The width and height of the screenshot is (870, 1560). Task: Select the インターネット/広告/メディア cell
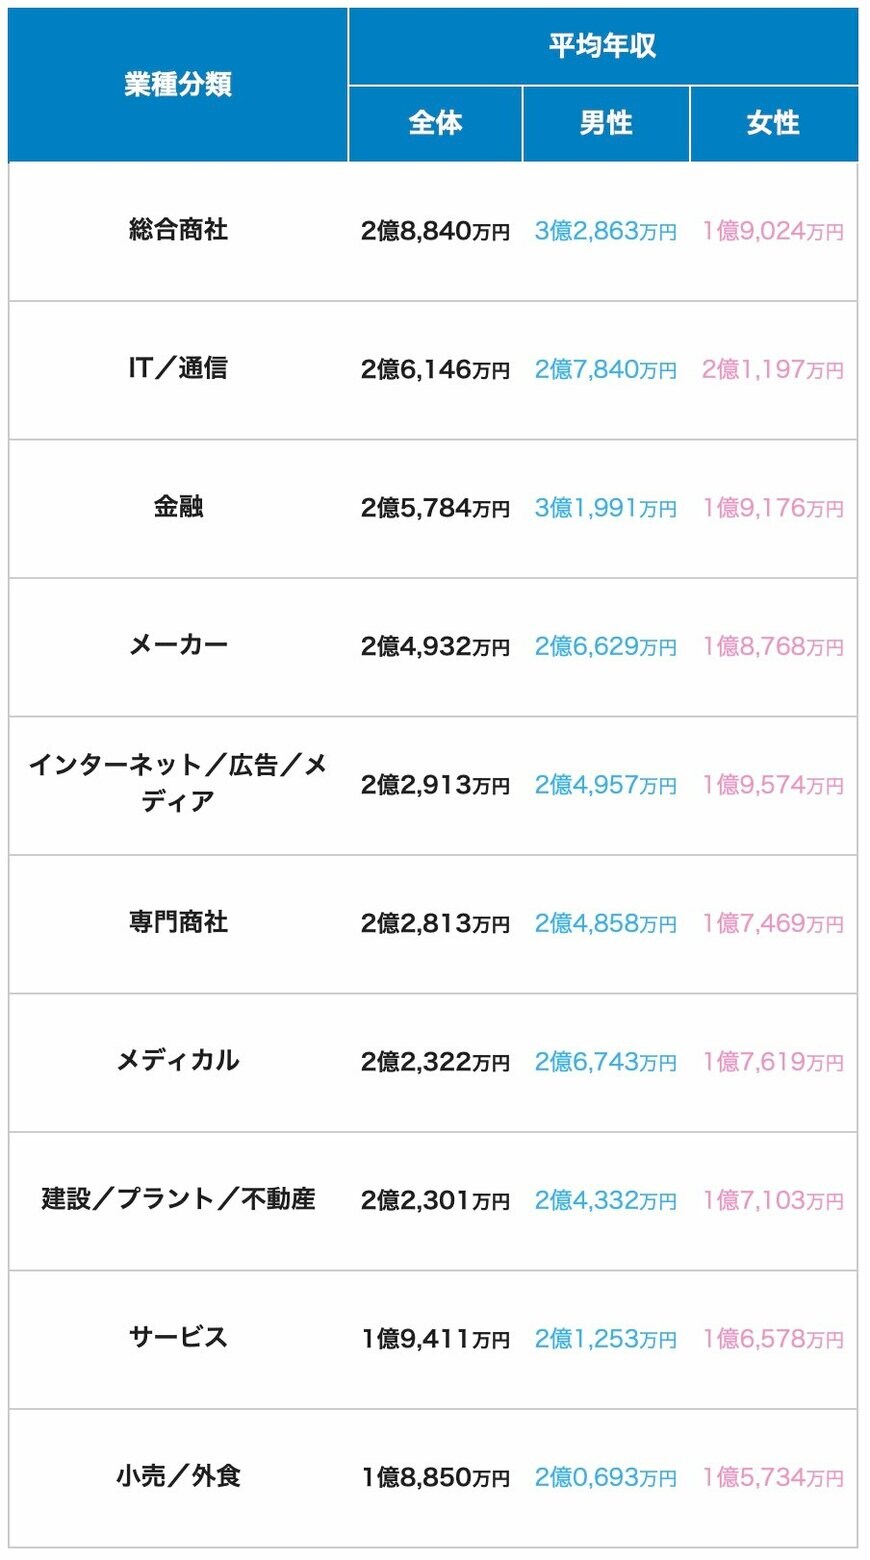coord(178,783)
